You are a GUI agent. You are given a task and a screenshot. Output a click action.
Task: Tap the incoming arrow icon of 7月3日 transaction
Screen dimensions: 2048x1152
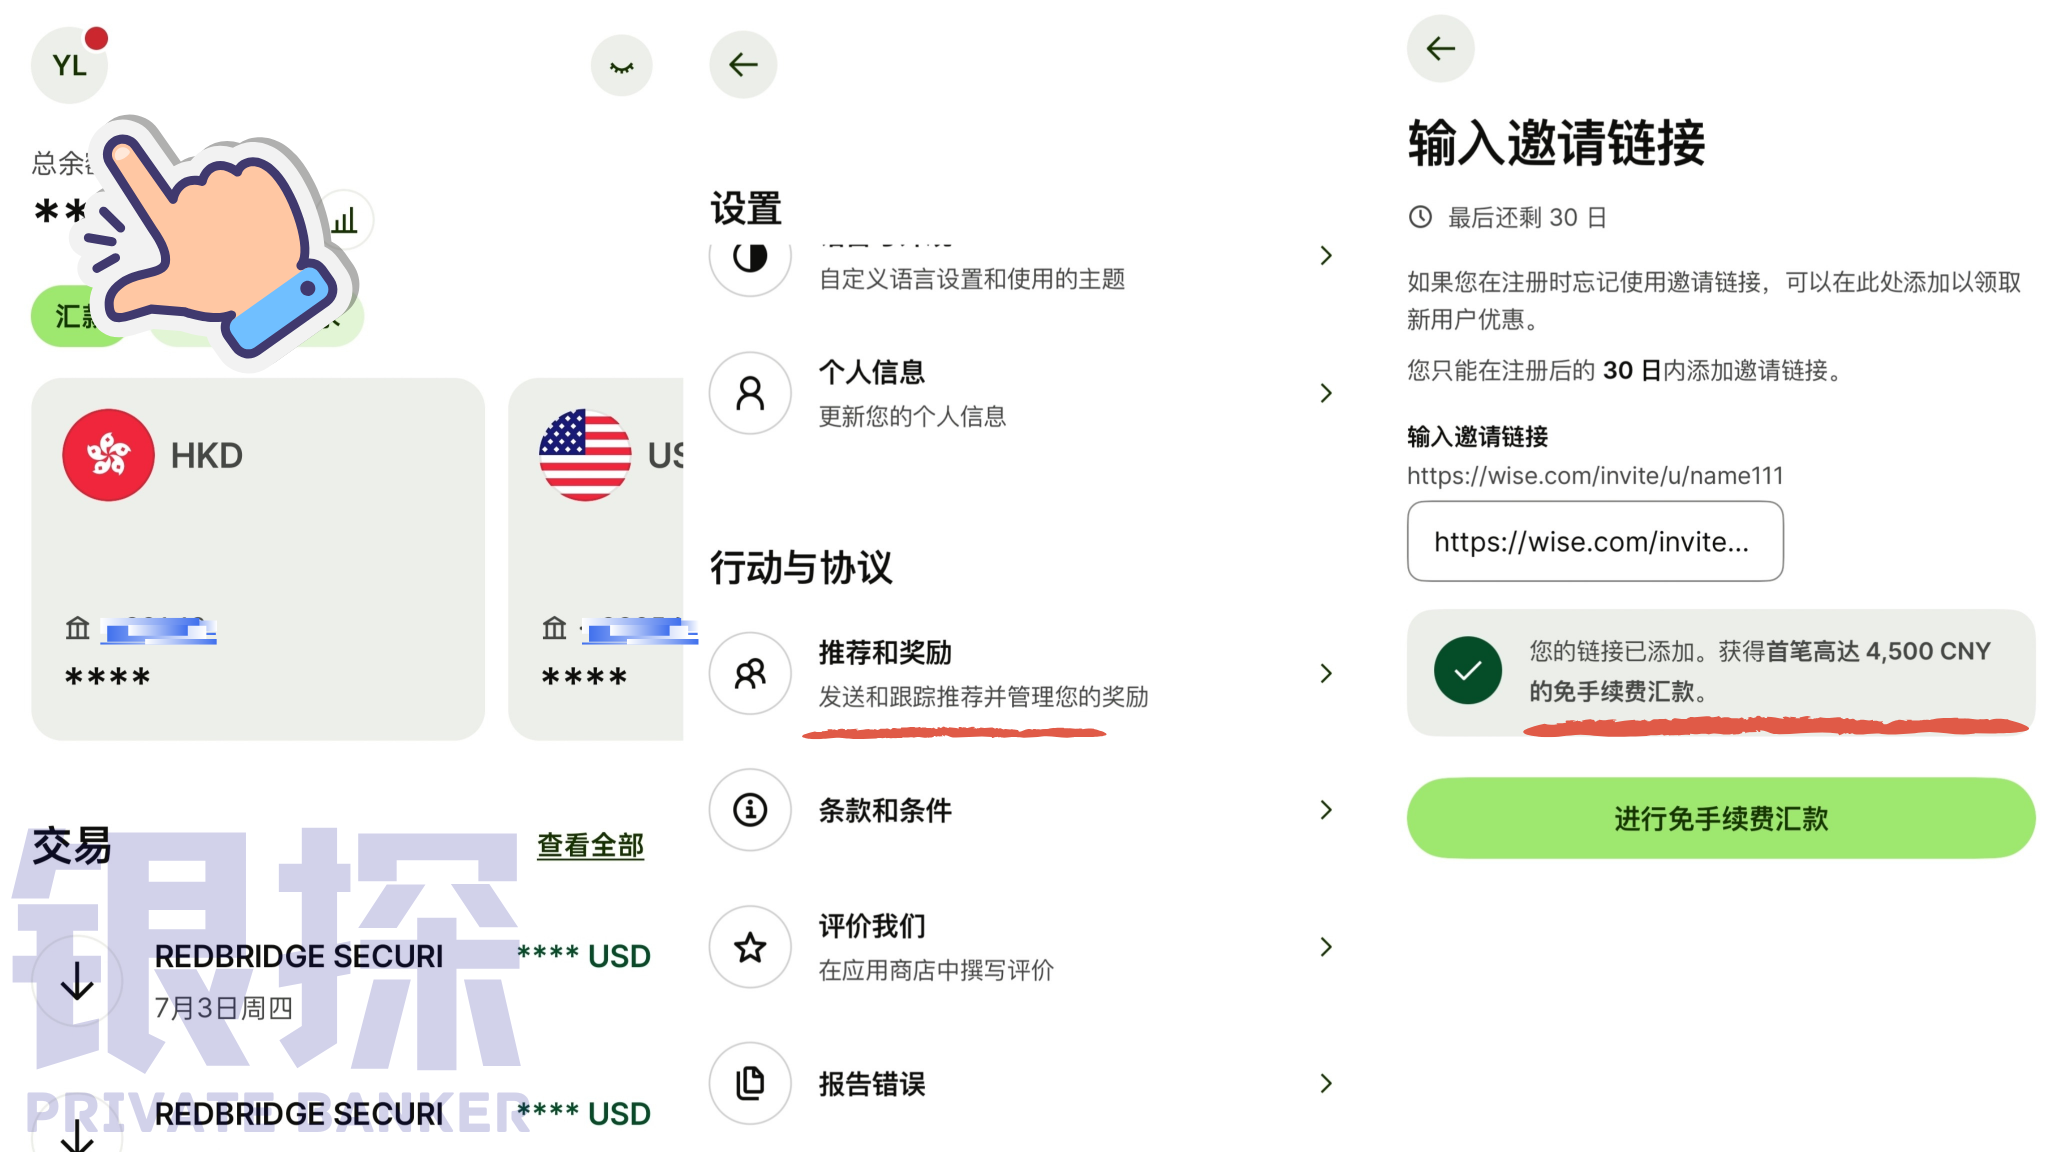point(77,981)
